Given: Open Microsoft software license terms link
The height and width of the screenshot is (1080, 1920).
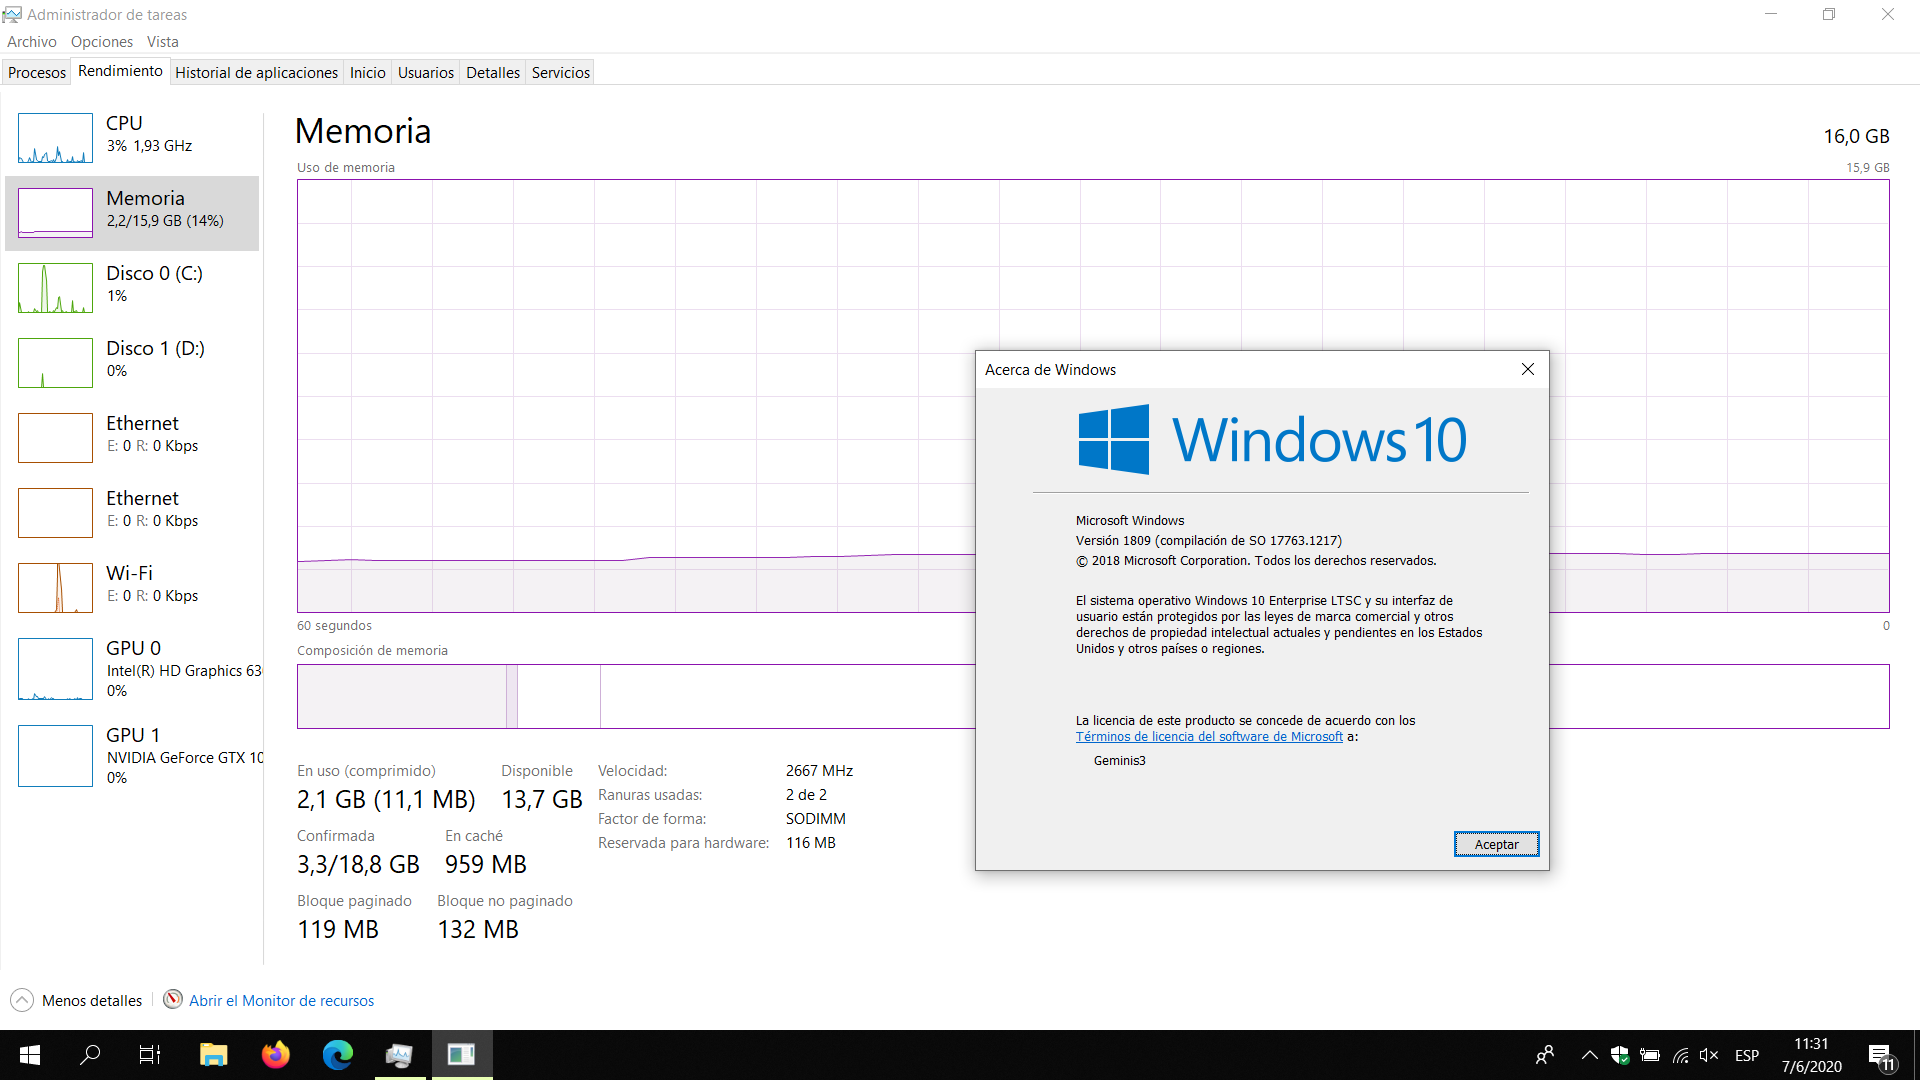Looking at the screenshot, I should [x=1209, y=736].
